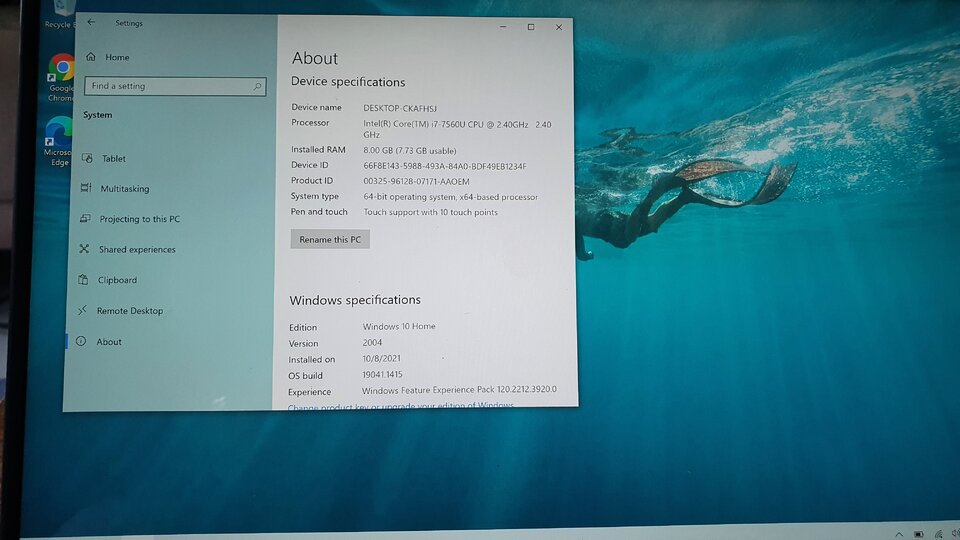
Task: Click the search magnifier in Find a setting
Action: click(257, 86)
